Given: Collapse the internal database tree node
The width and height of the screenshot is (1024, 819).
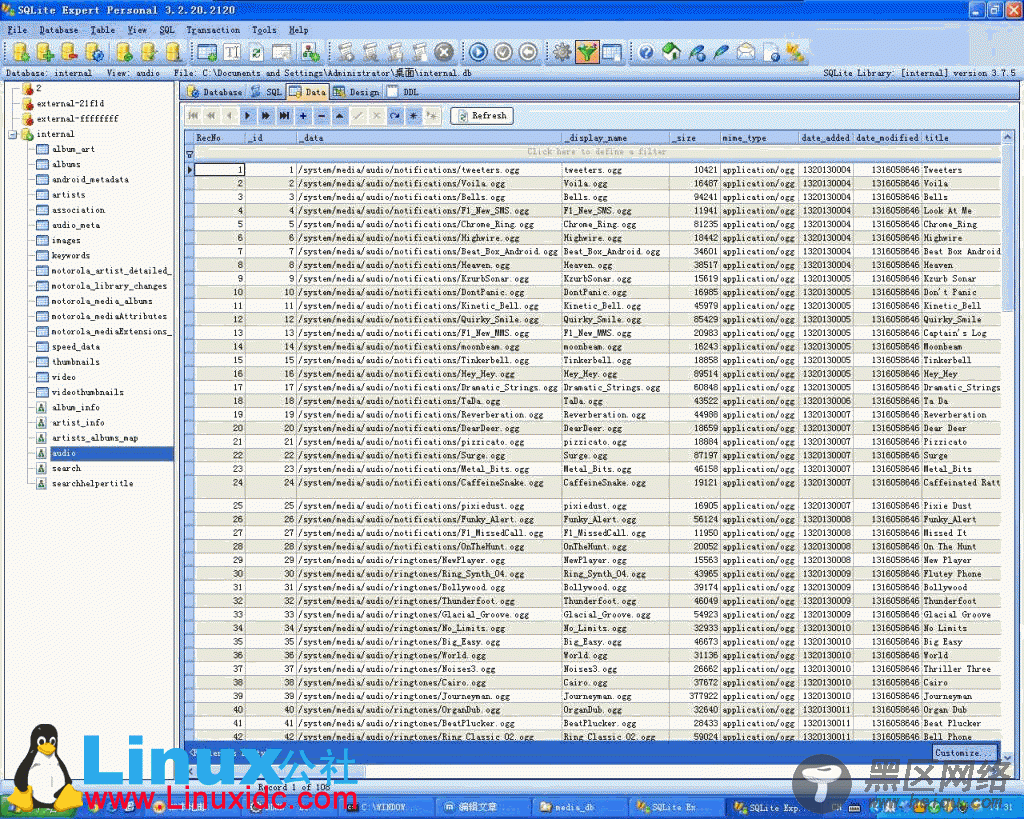Looking at the screenshot, I should coord(12,135).
